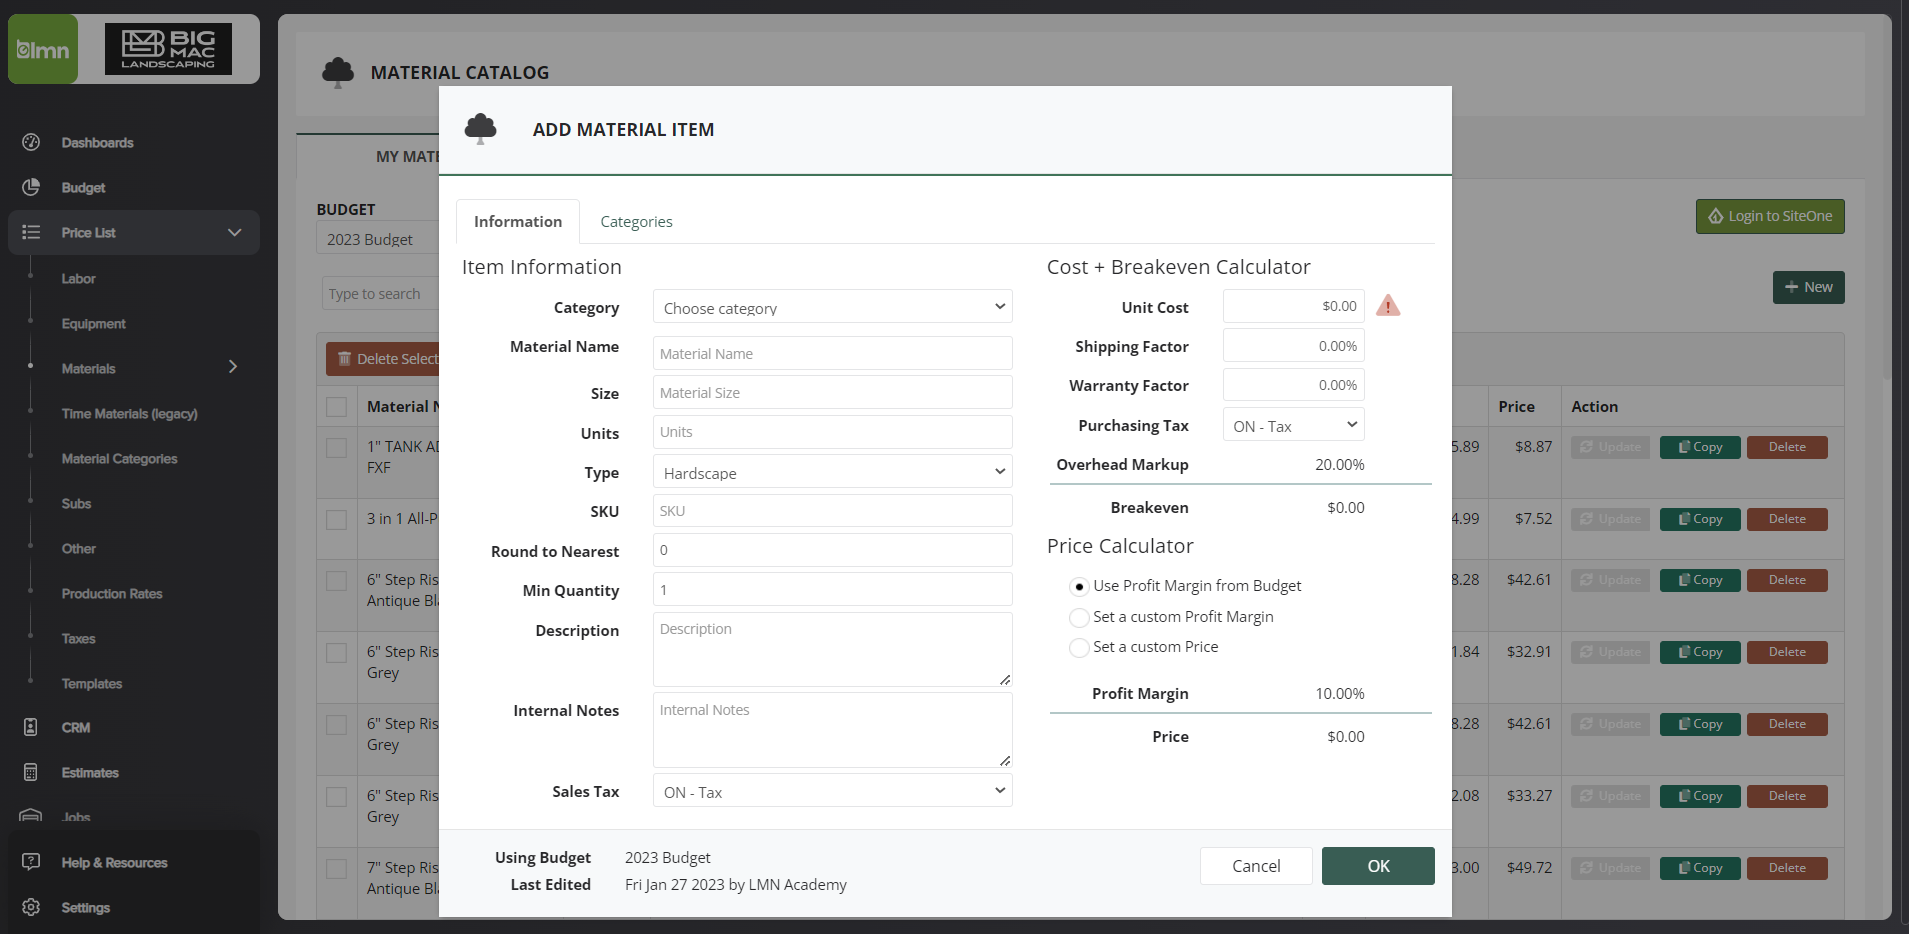Click the Internal Notes text area
The image size is (1909, 934).
pyautogui.click(x=832, y=730)
